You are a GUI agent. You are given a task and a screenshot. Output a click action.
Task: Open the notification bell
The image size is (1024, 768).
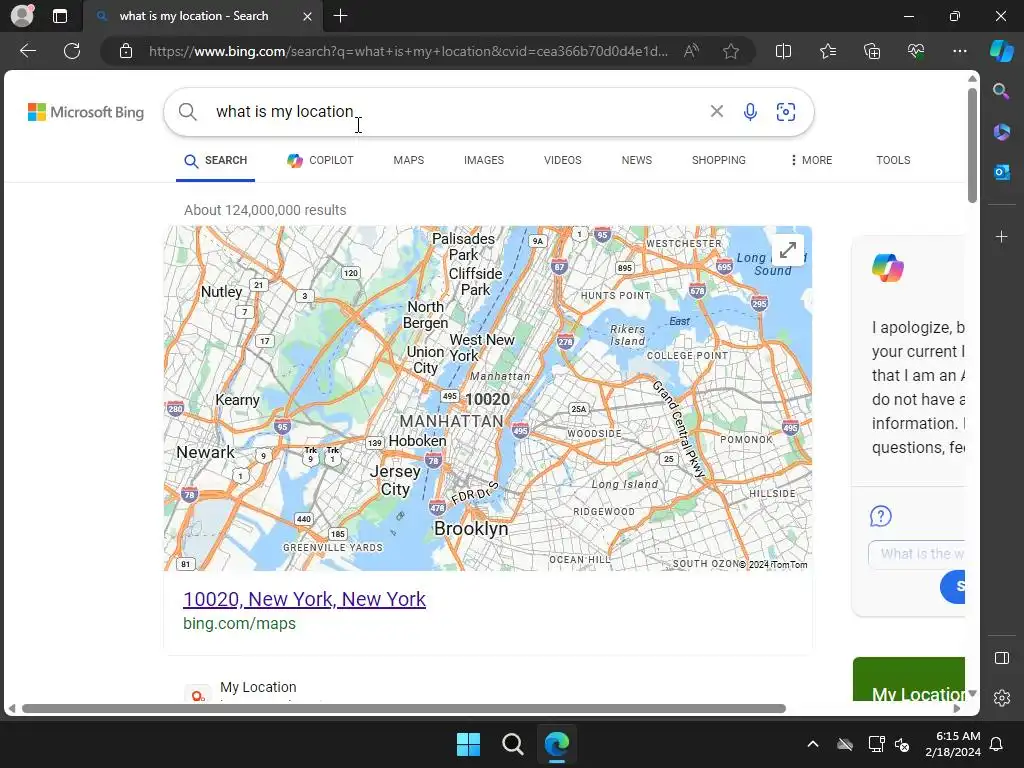[x=997, y=744]
